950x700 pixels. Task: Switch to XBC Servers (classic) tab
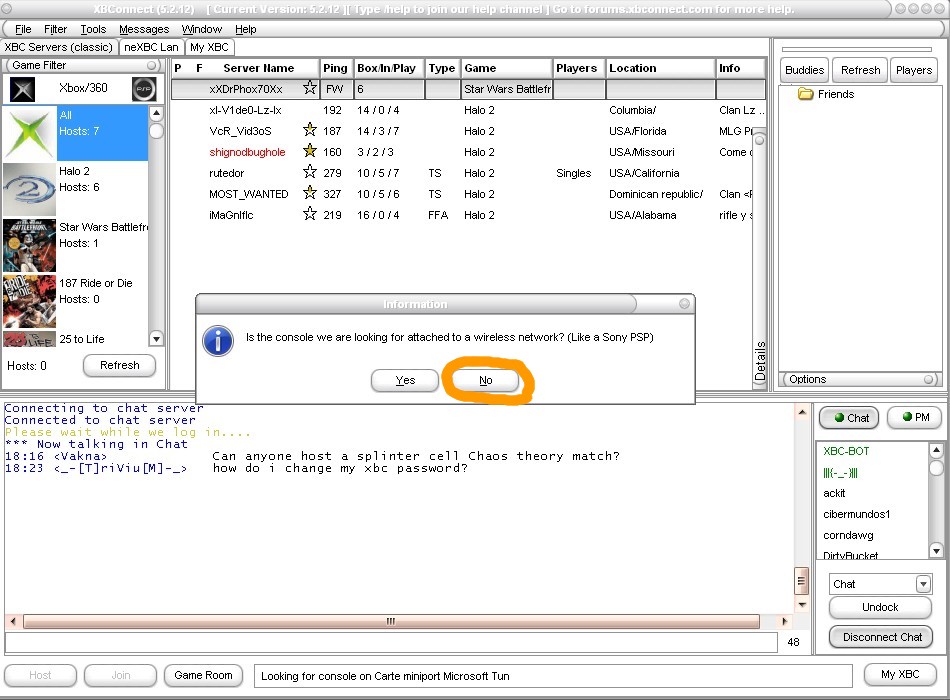(x=59, y=47)
